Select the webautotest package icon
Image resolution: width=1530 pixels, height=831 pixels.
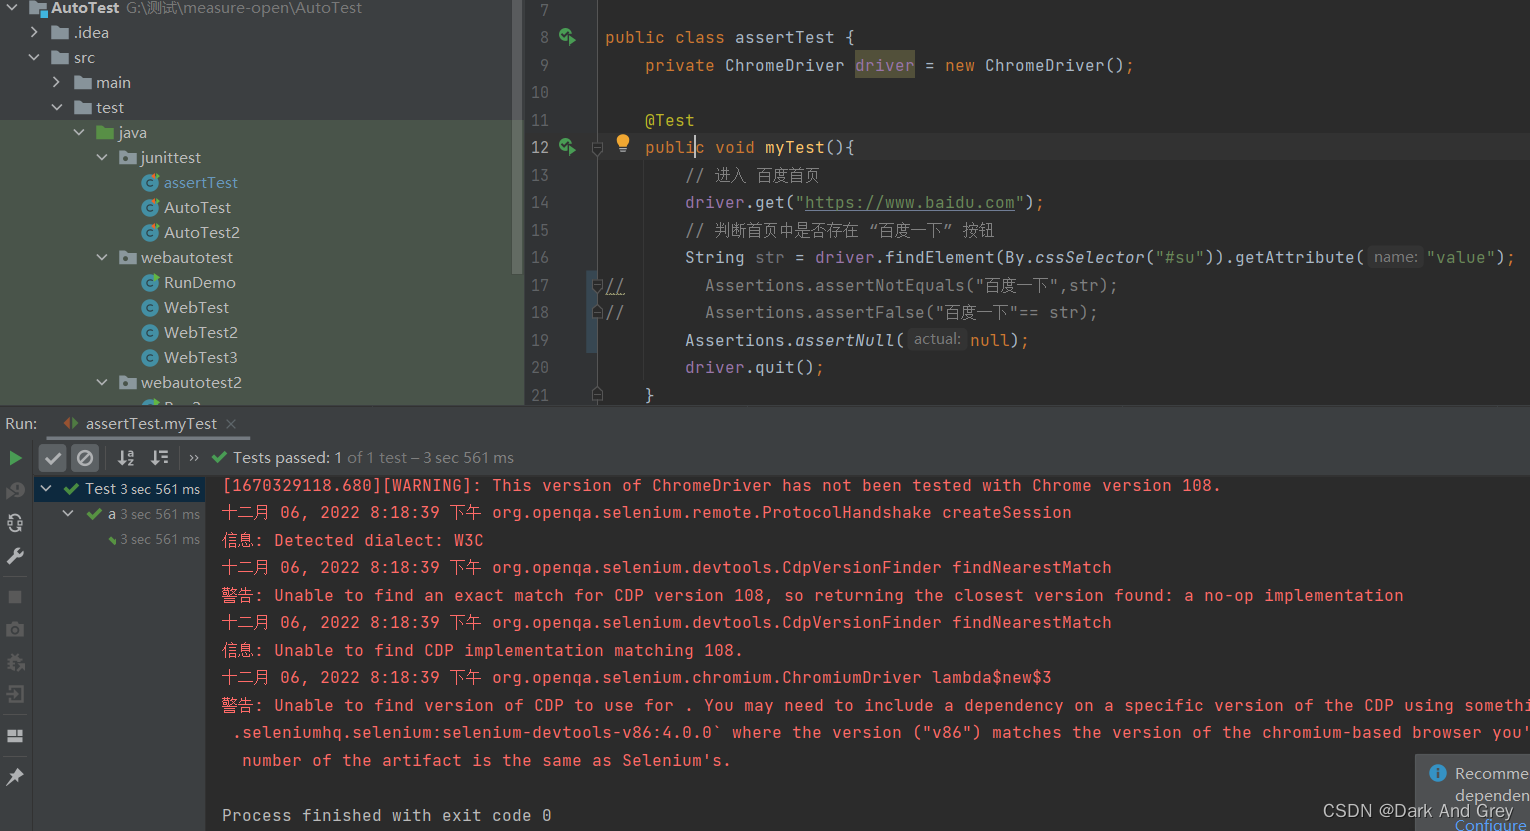[128, 257]
